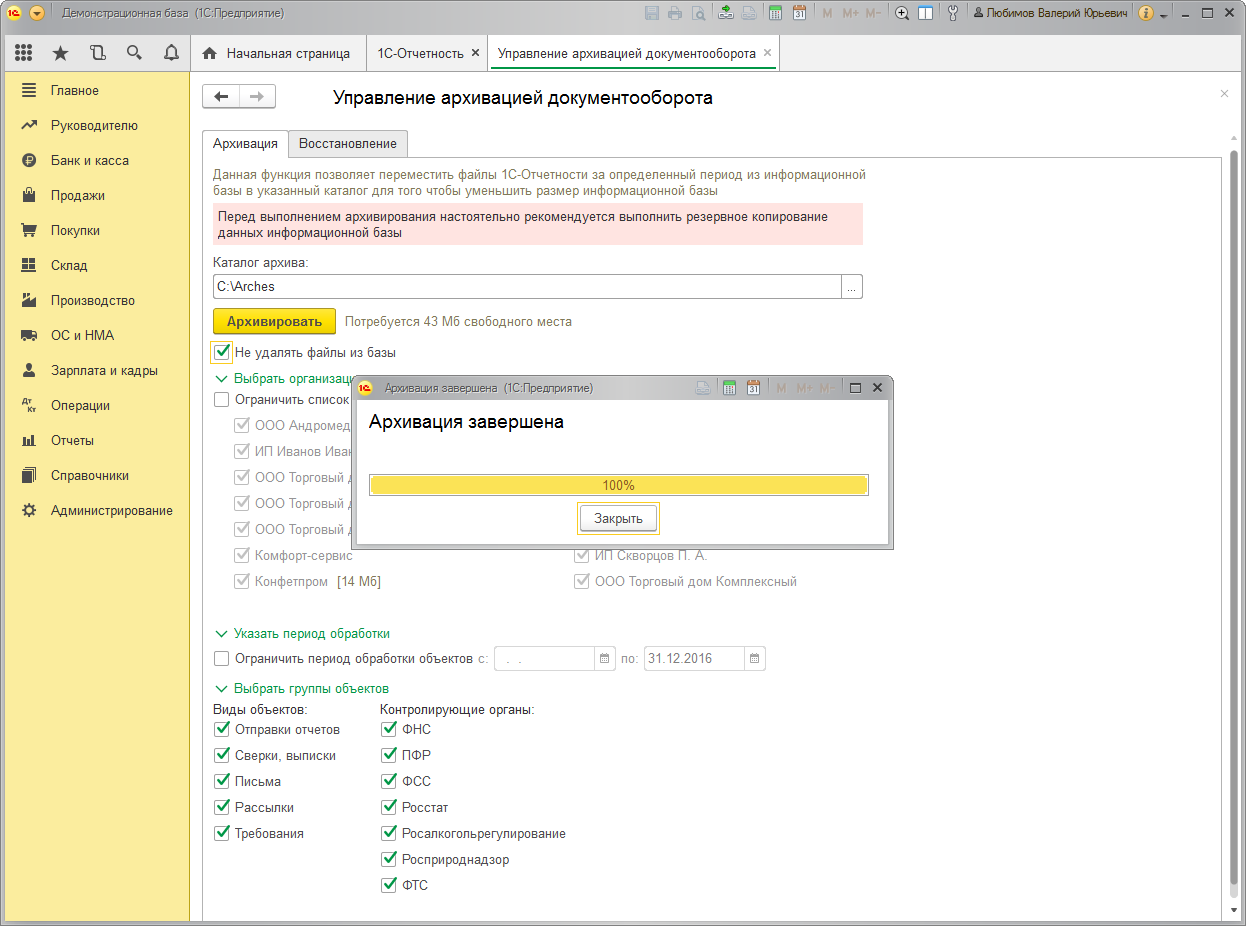The image size is (1246, 926).
Task: Go back with the left arrow button
Action: pos(221,96)
